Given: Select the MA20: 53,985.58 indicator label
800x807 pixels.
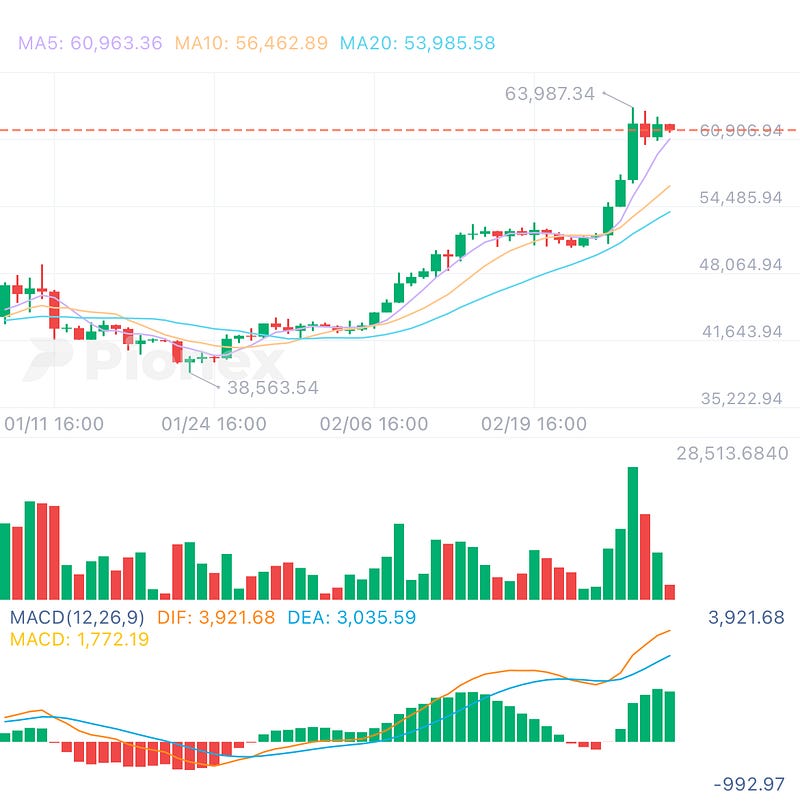Looking at the screenshot, I should pos(418,43).
